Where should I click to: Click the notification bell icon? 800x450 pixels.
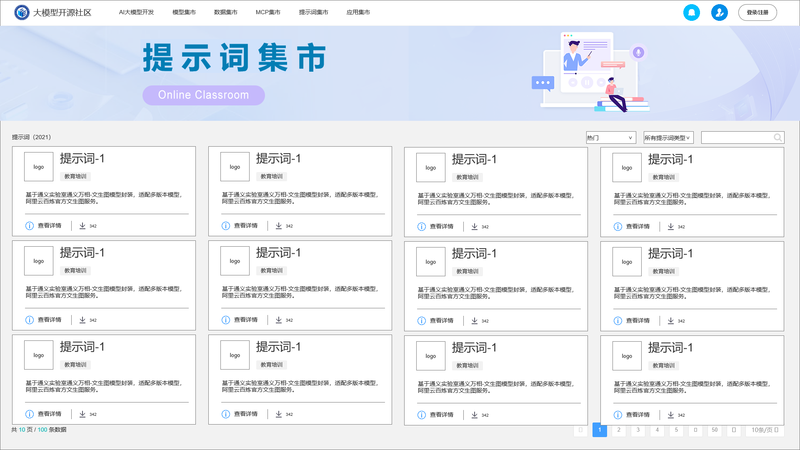(691, 12)
